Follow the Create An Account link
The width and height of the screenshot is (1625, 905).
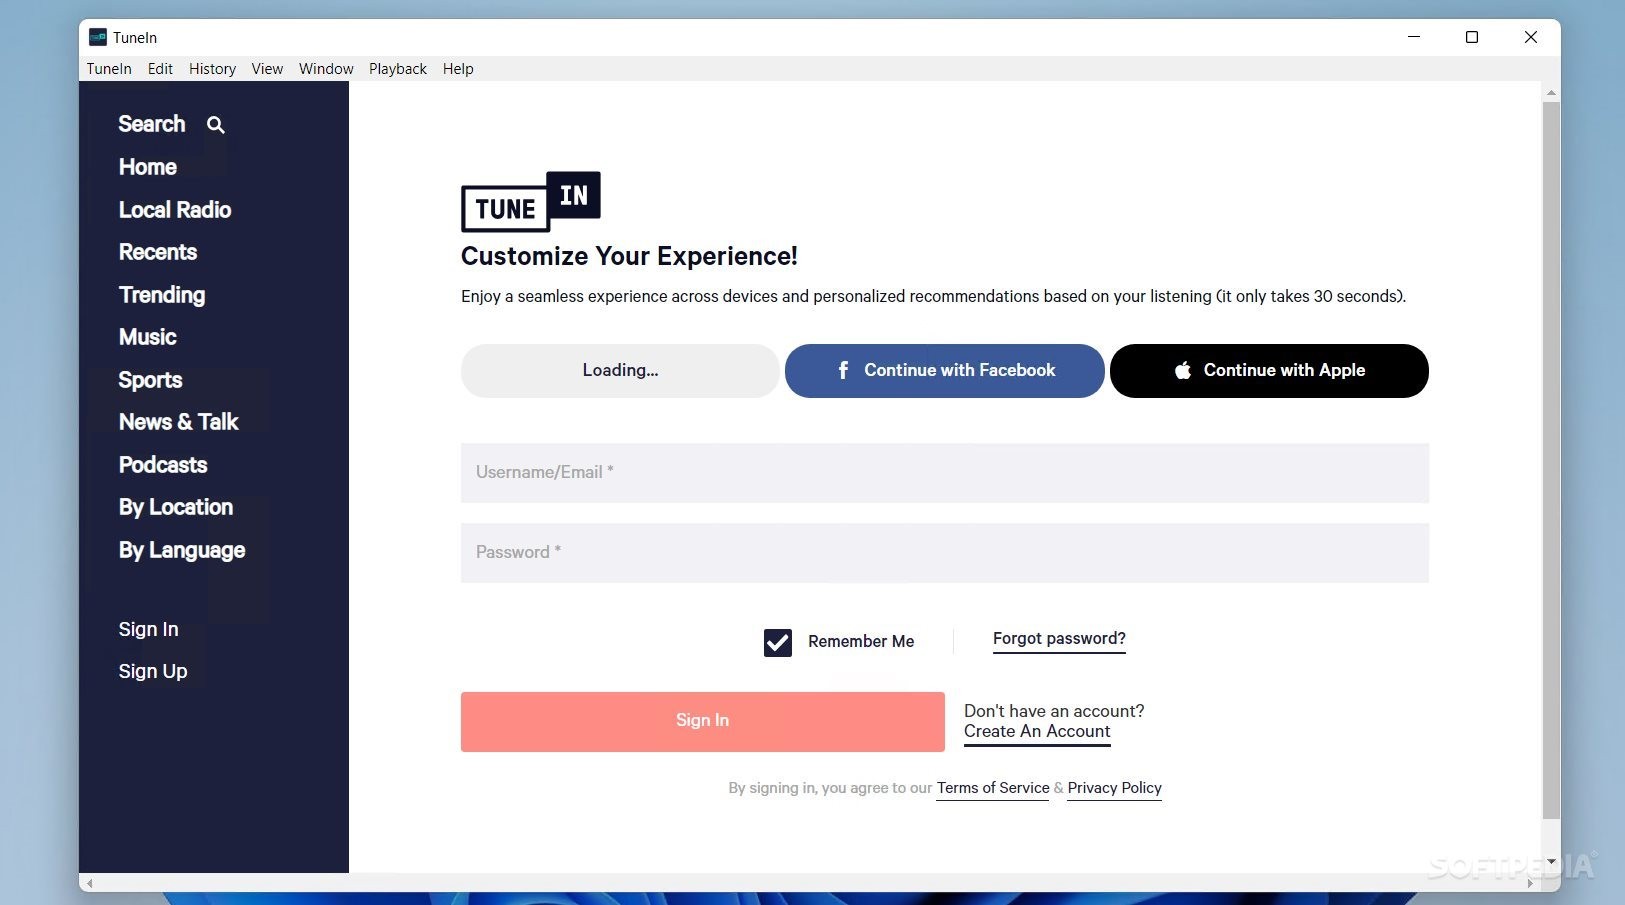(x=1037, y=731)
